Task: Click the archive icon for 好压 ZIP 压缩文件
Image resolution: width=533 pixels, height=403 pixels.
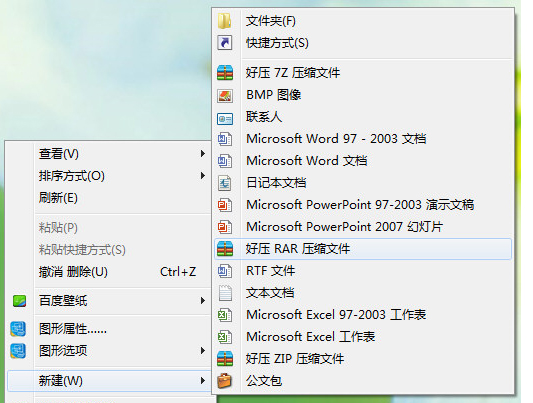Action: [225, 359]
